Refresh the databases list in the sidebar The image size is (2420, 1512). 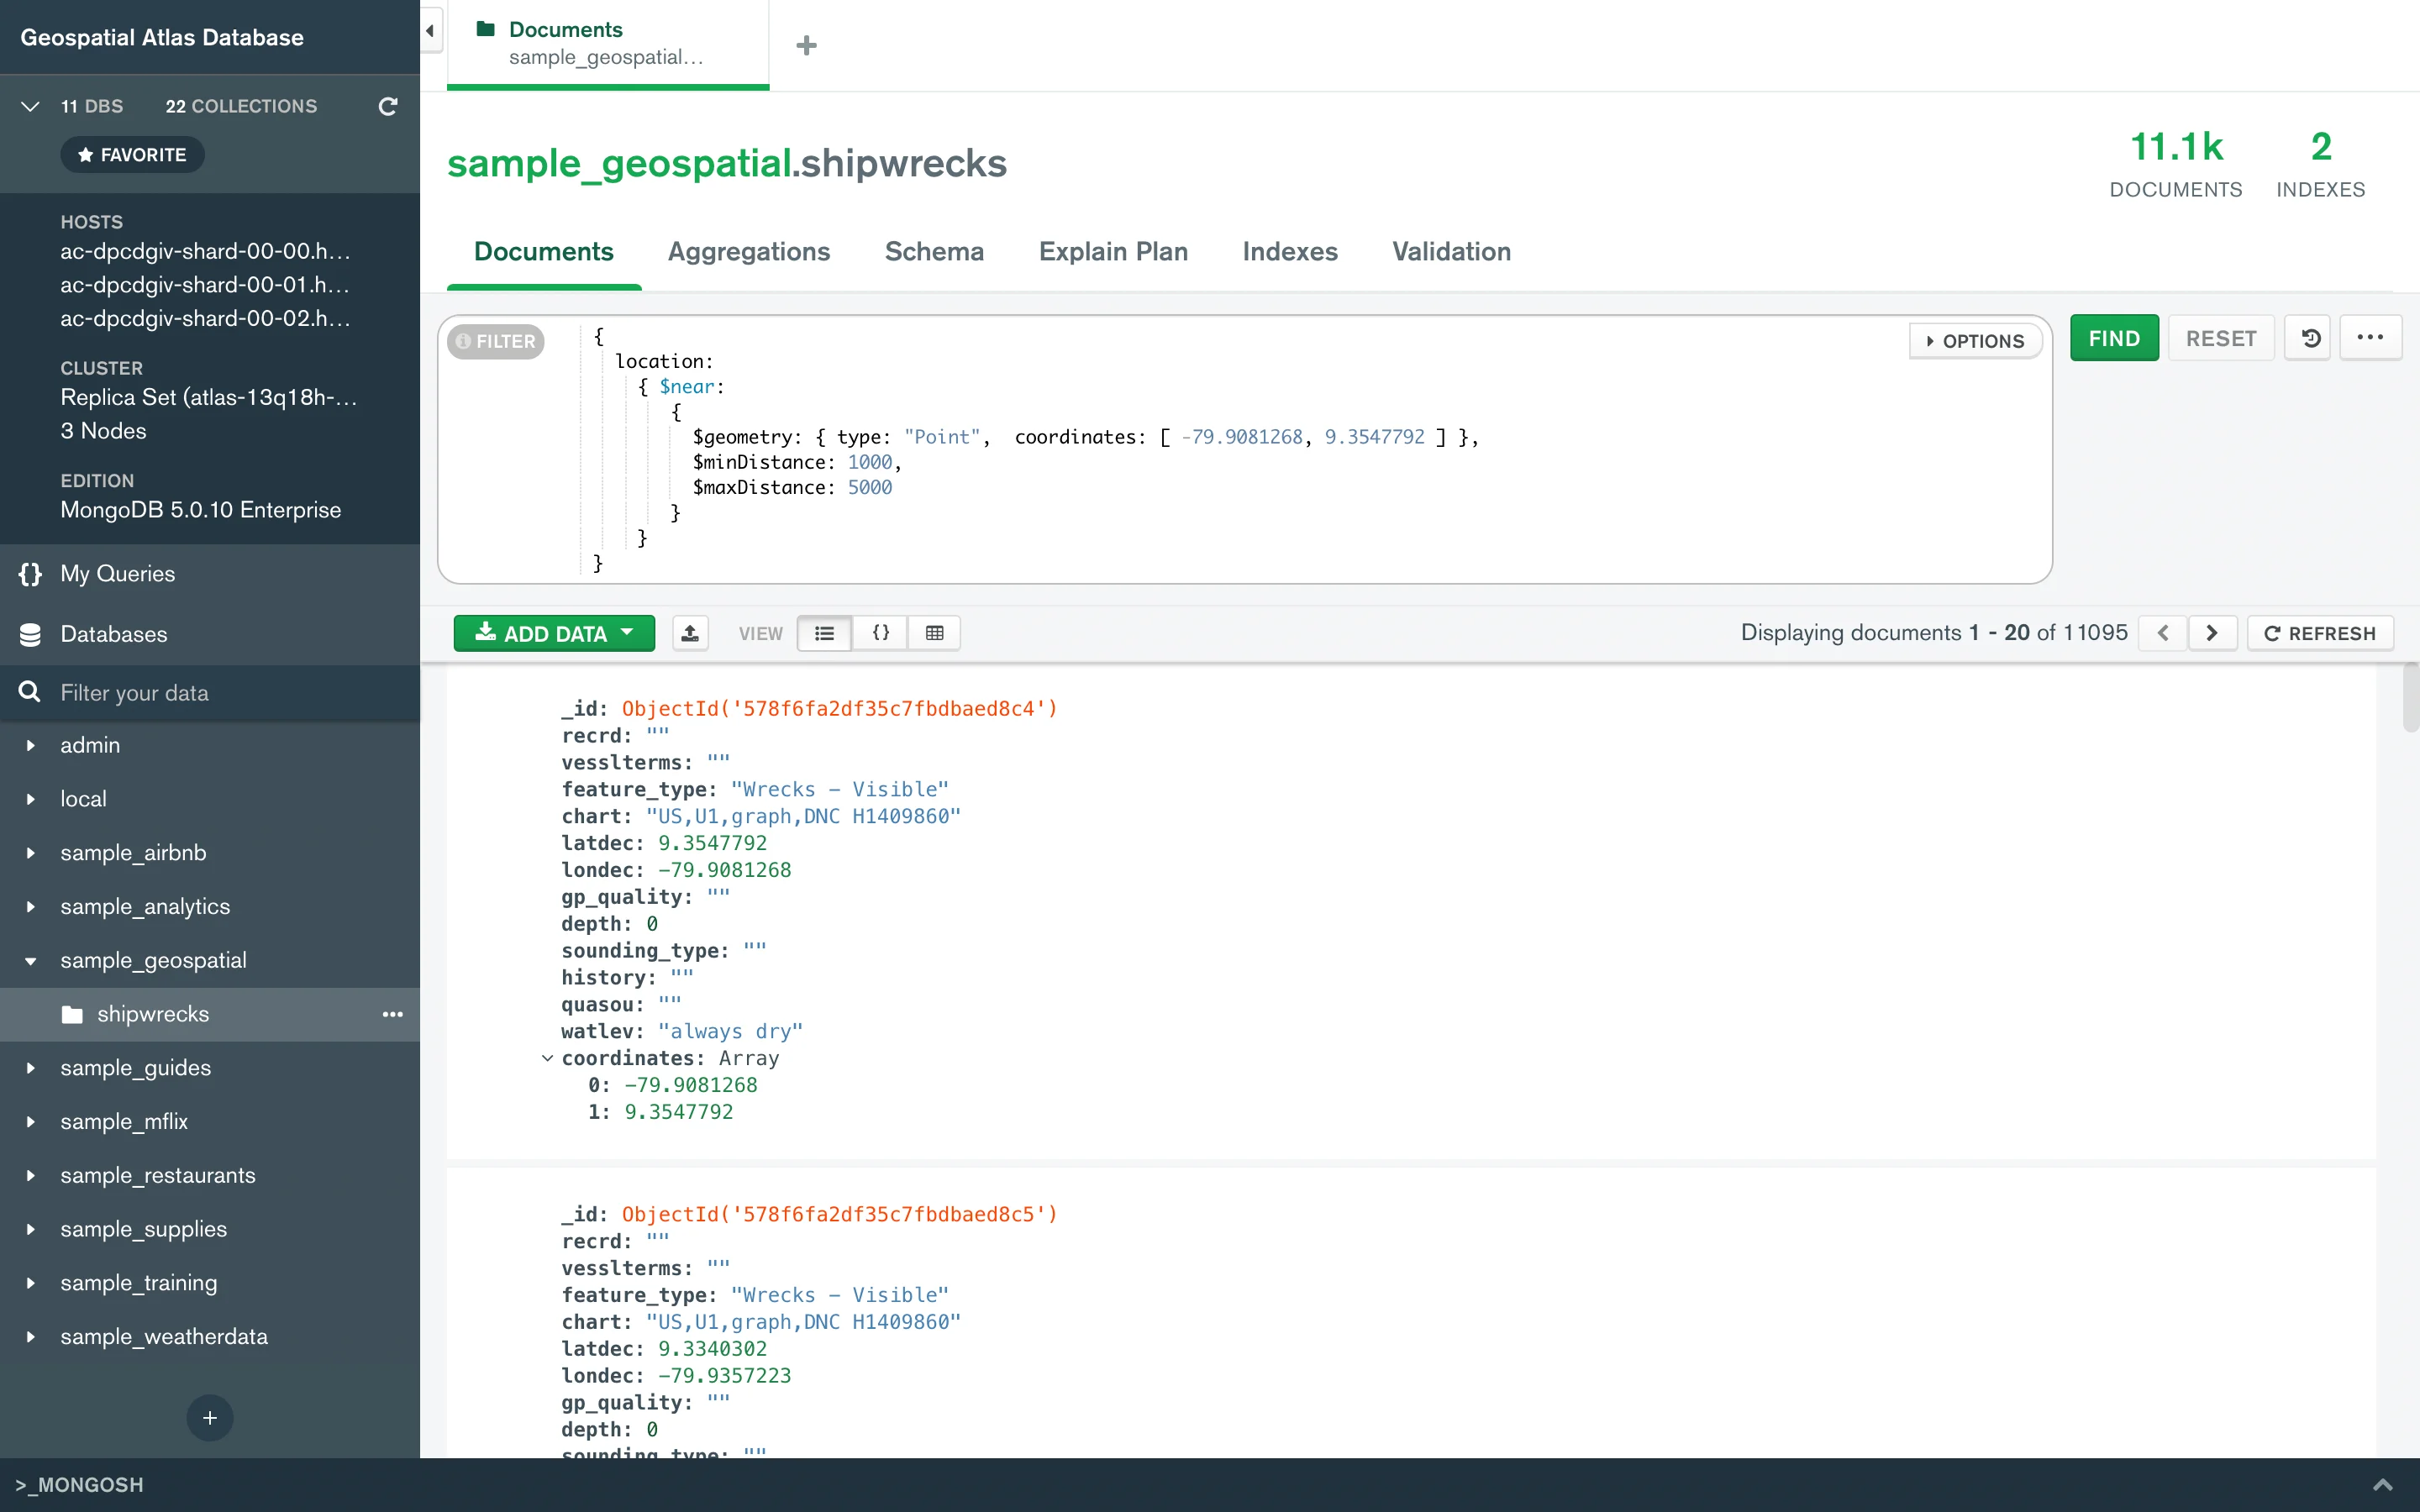(x=388, y=106)
